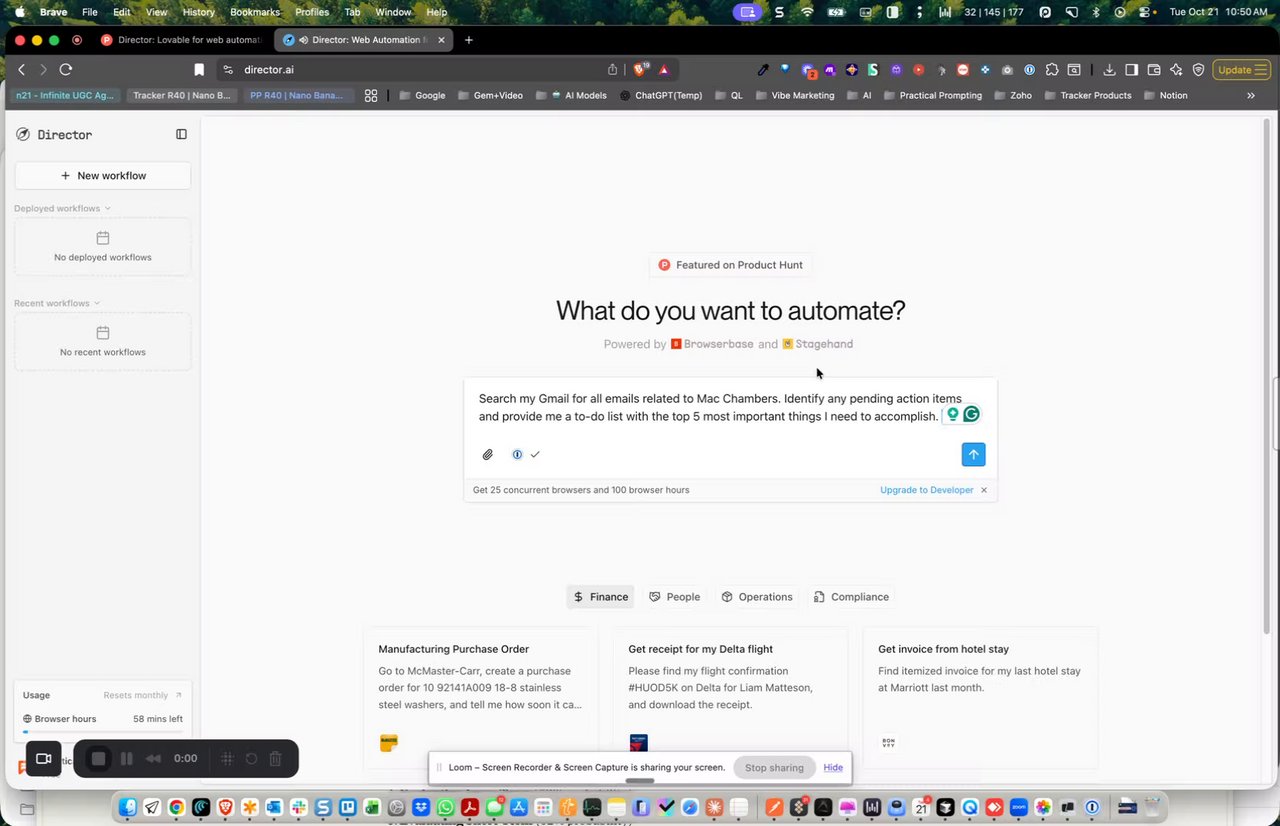Open the Stagehand link
The height and width of the screenshot is (826, 1280).
click(817, 344)
